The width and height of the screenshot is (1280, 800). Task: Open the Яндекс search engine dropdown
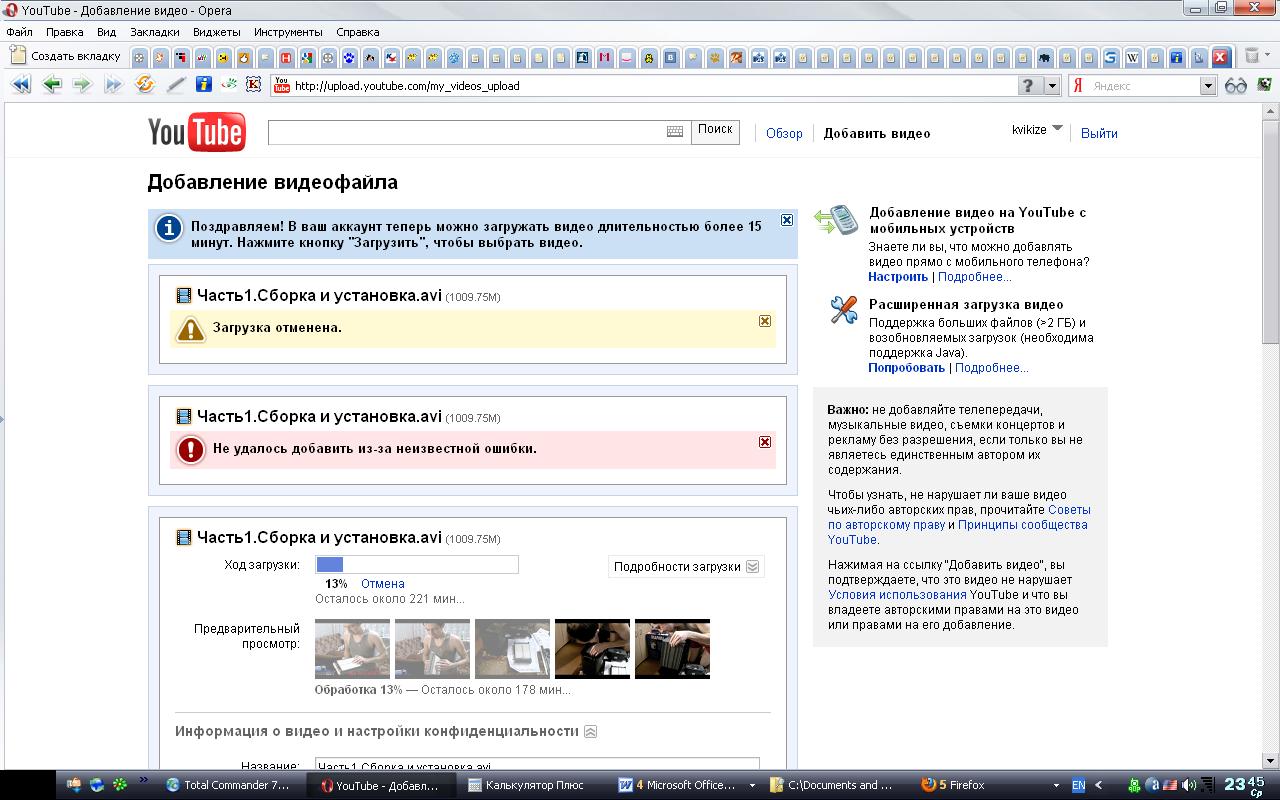coord(1207,86)
